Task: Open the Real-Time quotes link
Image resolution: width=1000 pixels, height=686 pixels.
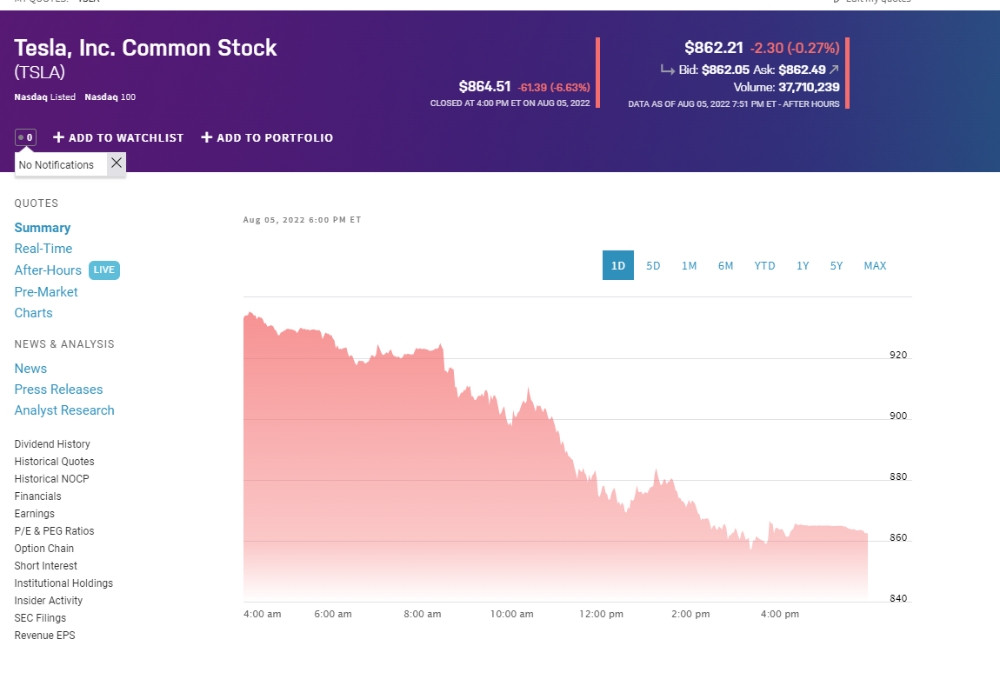Action: click(x=43, y=249)
